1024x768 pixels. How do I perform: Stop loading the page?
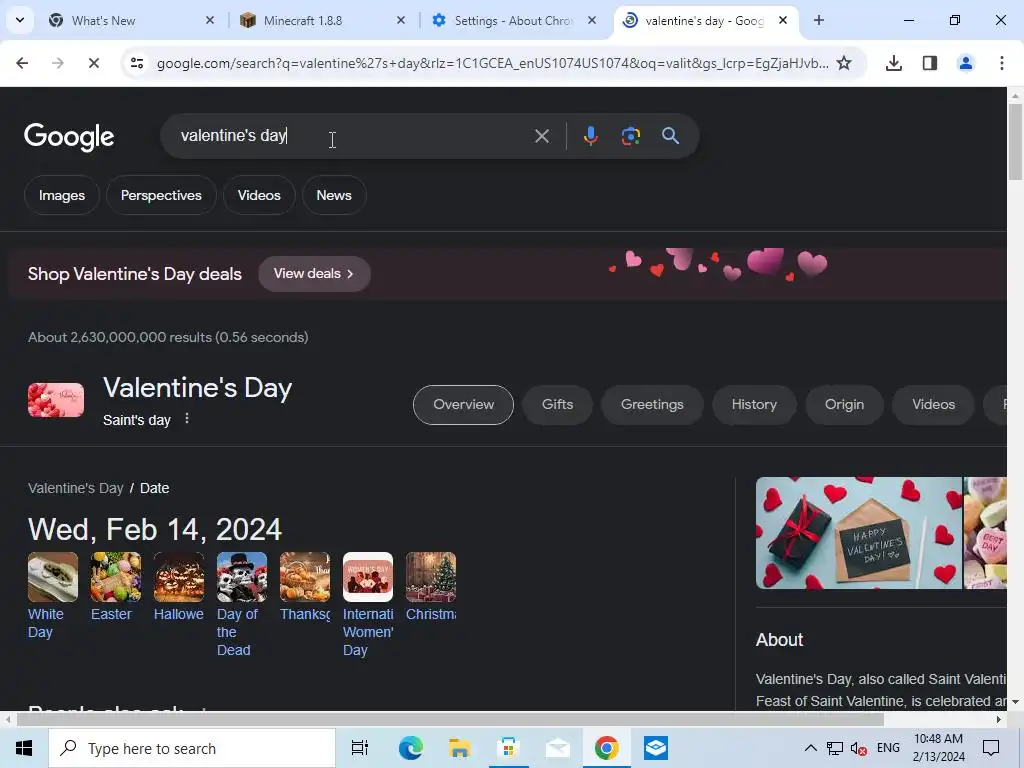[93, 63]
